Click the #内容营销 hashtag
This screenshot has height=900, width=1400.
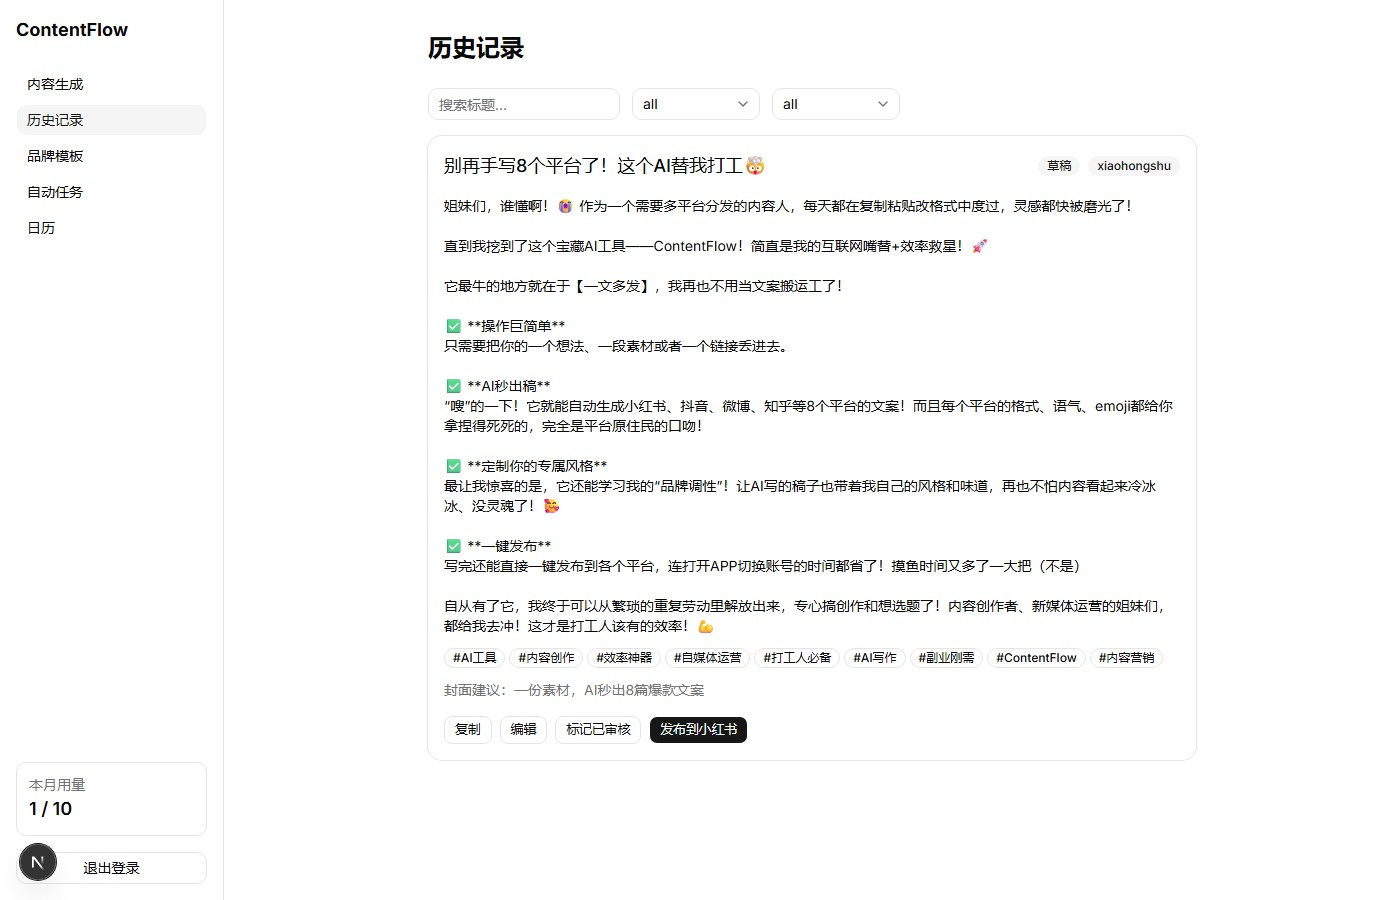click(1126, 657)
